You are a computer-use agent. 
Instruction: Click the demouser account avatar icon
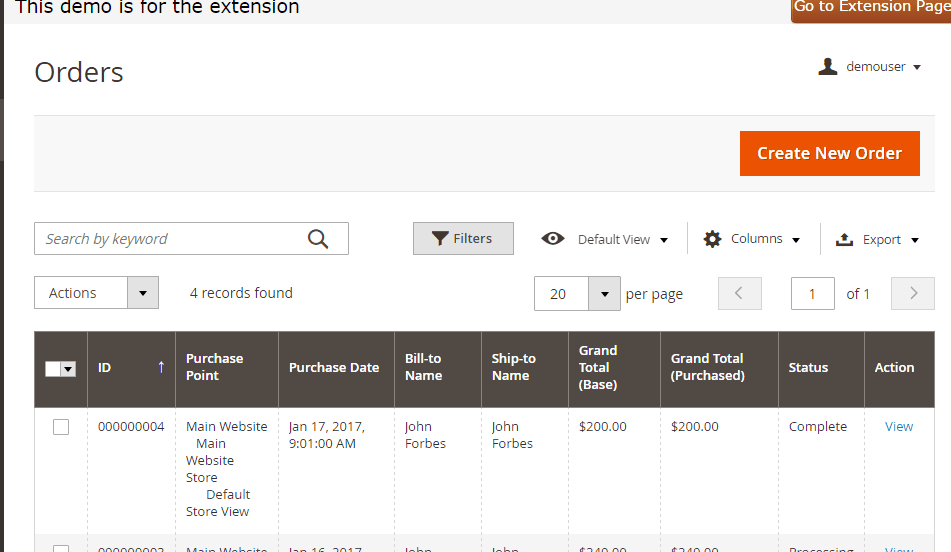(827, 67)
